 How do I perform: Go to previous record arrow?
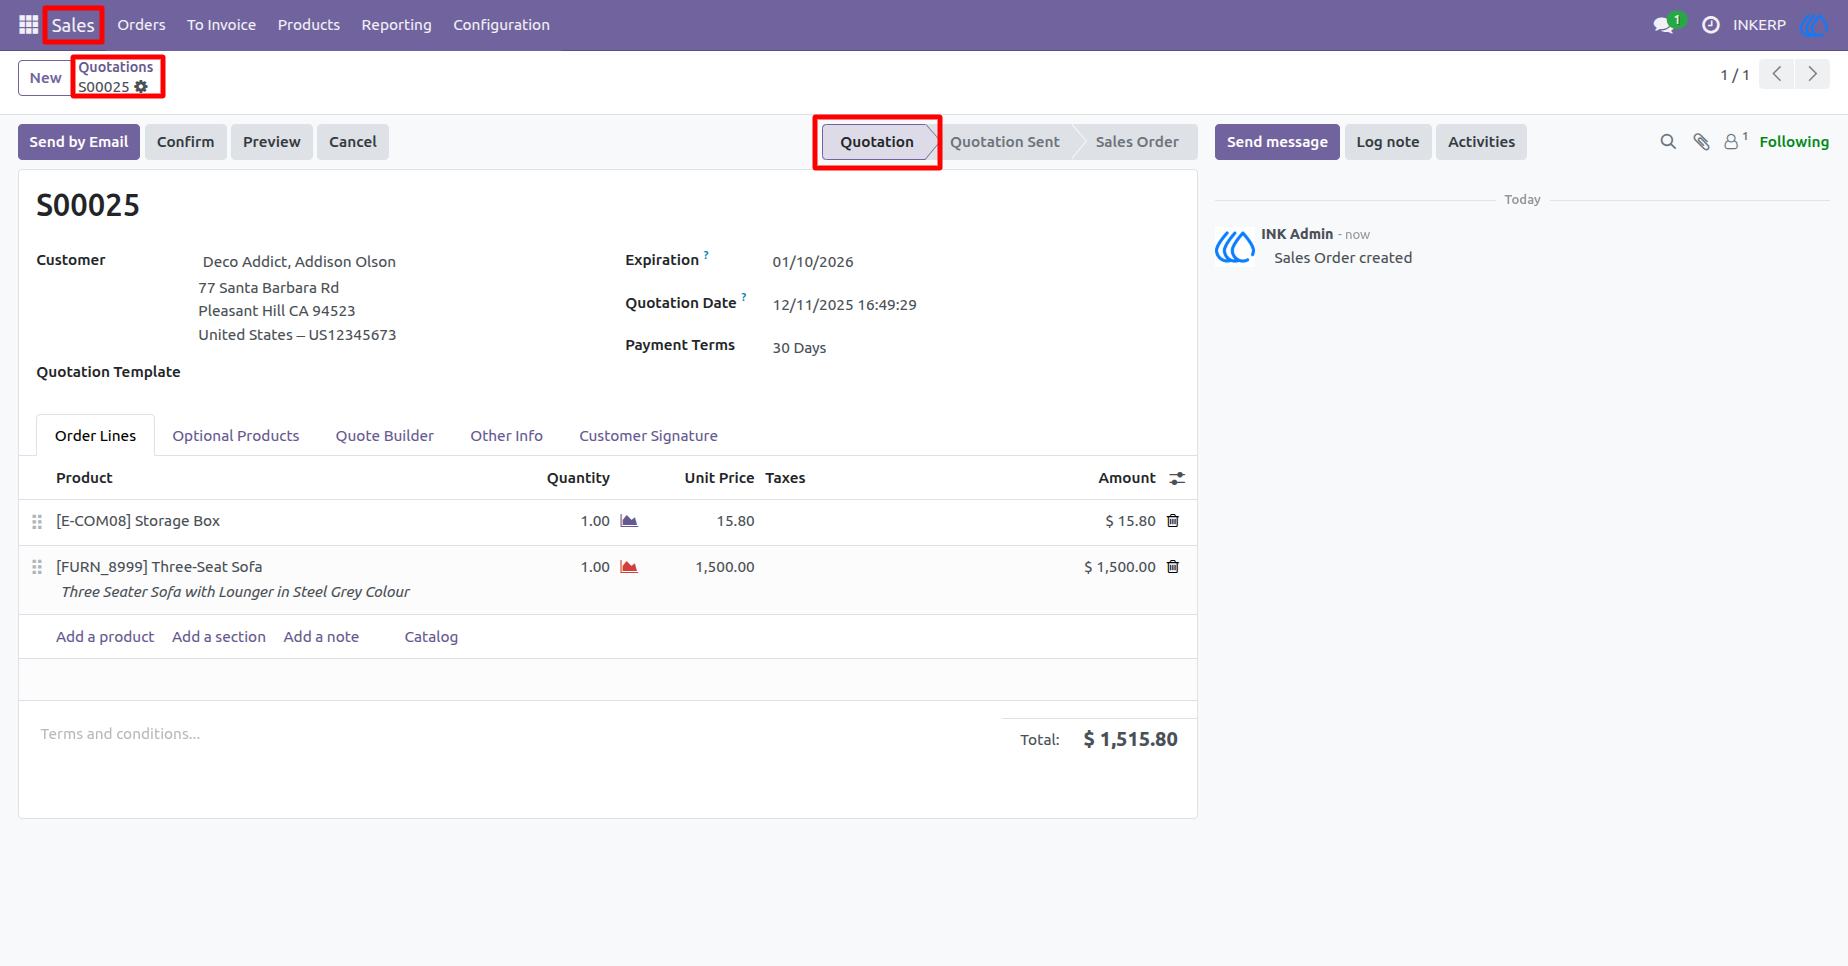(x=1777, y=74)
